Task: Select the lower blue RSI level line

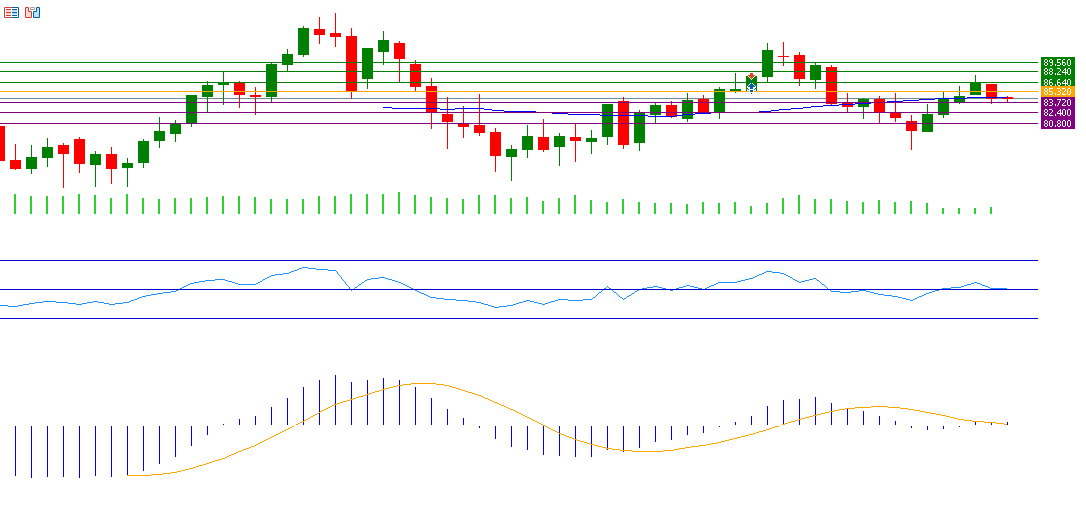Action: pos(500,318)
